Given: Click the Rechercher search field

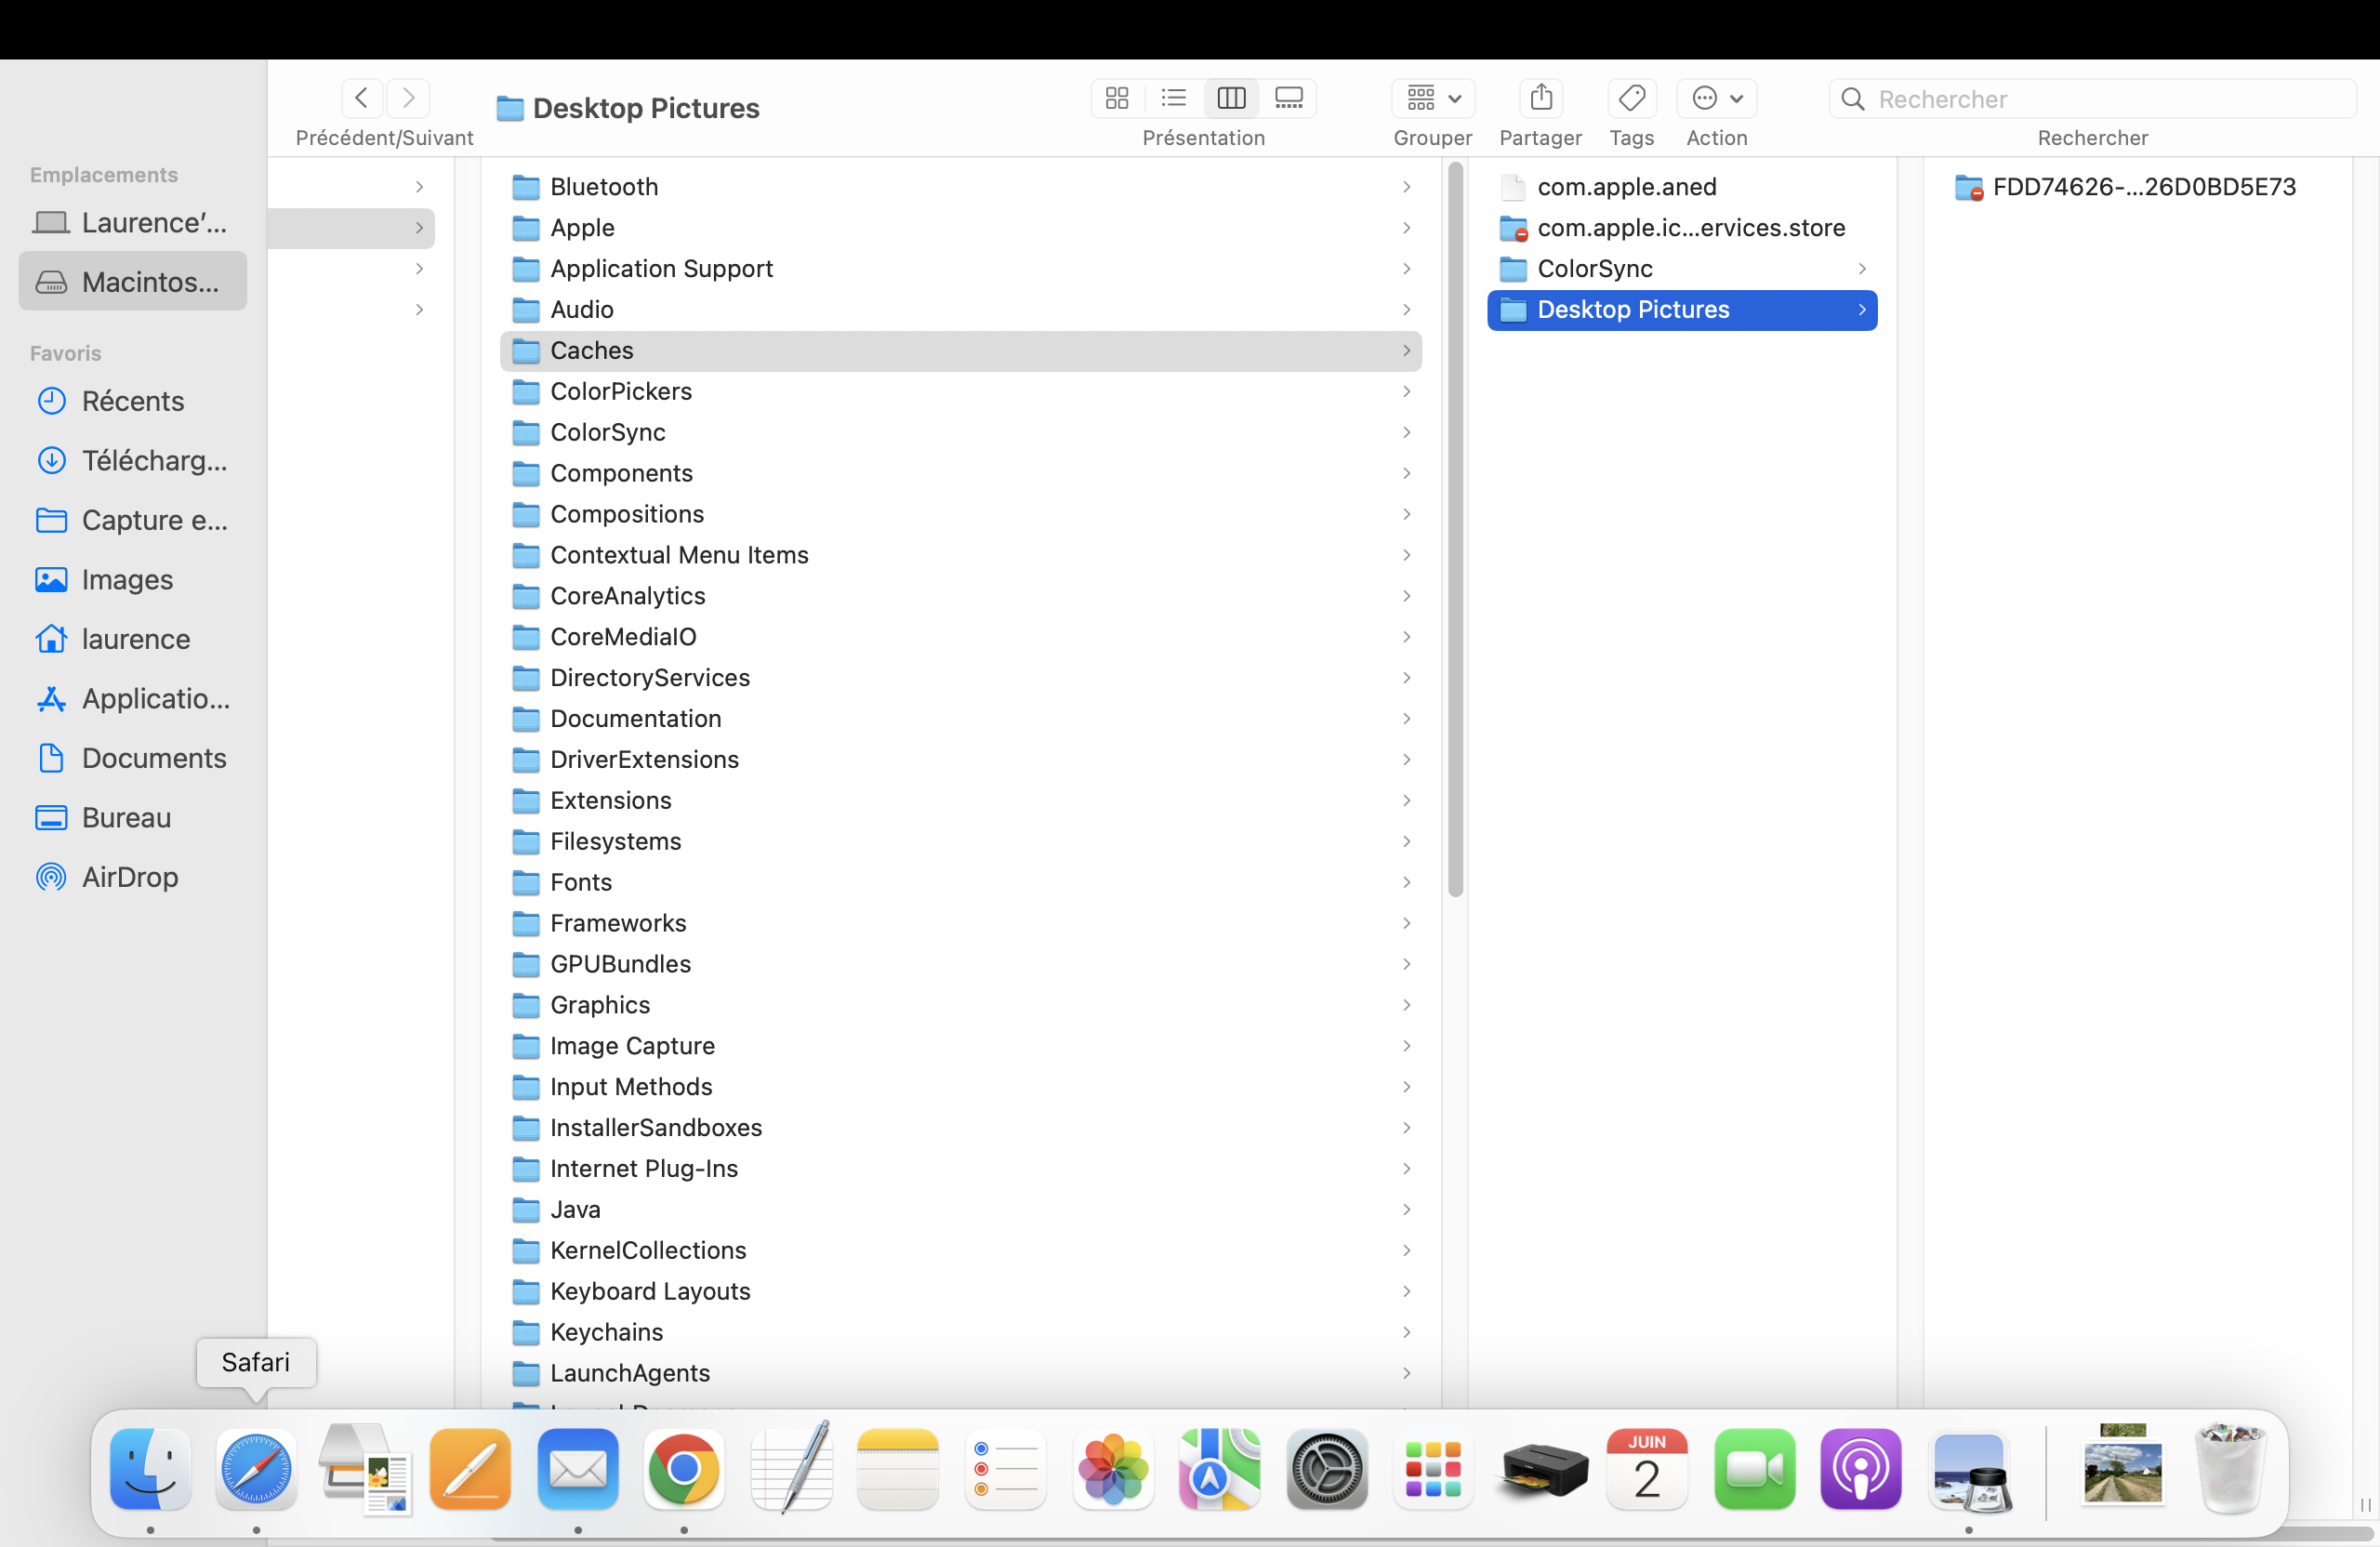Looking at the screenshot, I should coord(2100,99).
